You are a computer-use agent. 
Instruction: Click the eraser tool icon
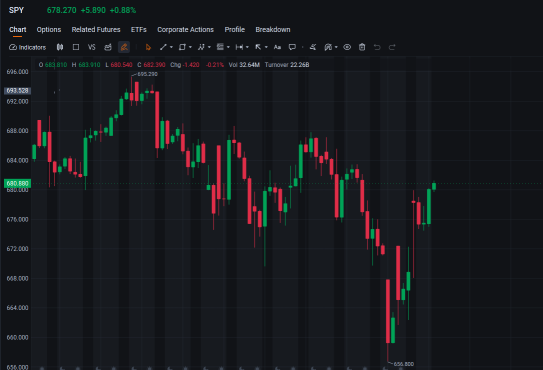313,47
